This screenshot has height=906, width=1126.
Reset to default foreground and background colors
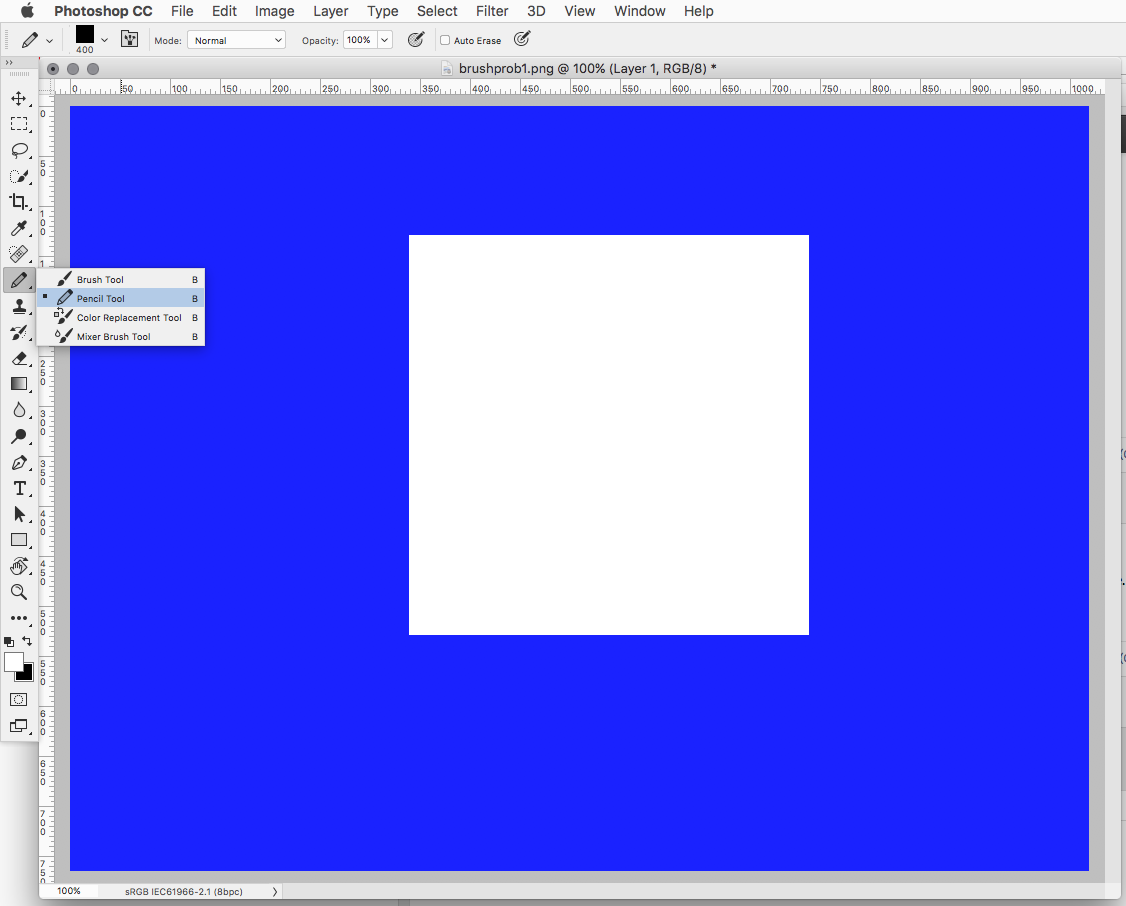pos(9,641)
